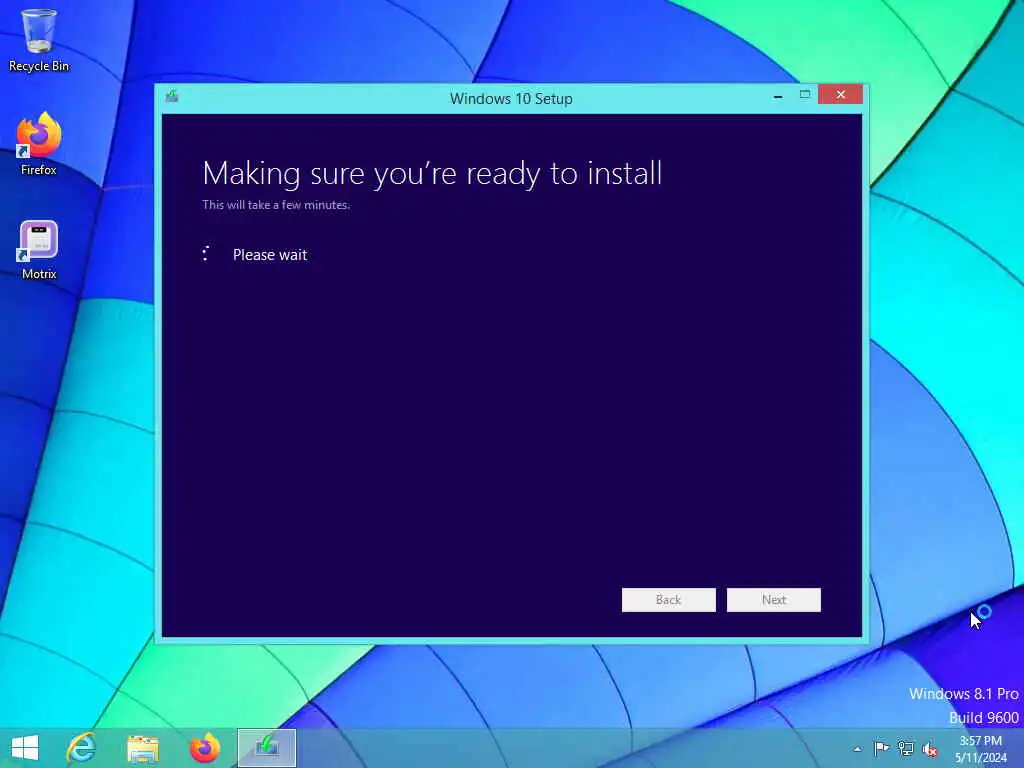
Task: Click the muted volume tray icon
Action: (x=930, y=749)
